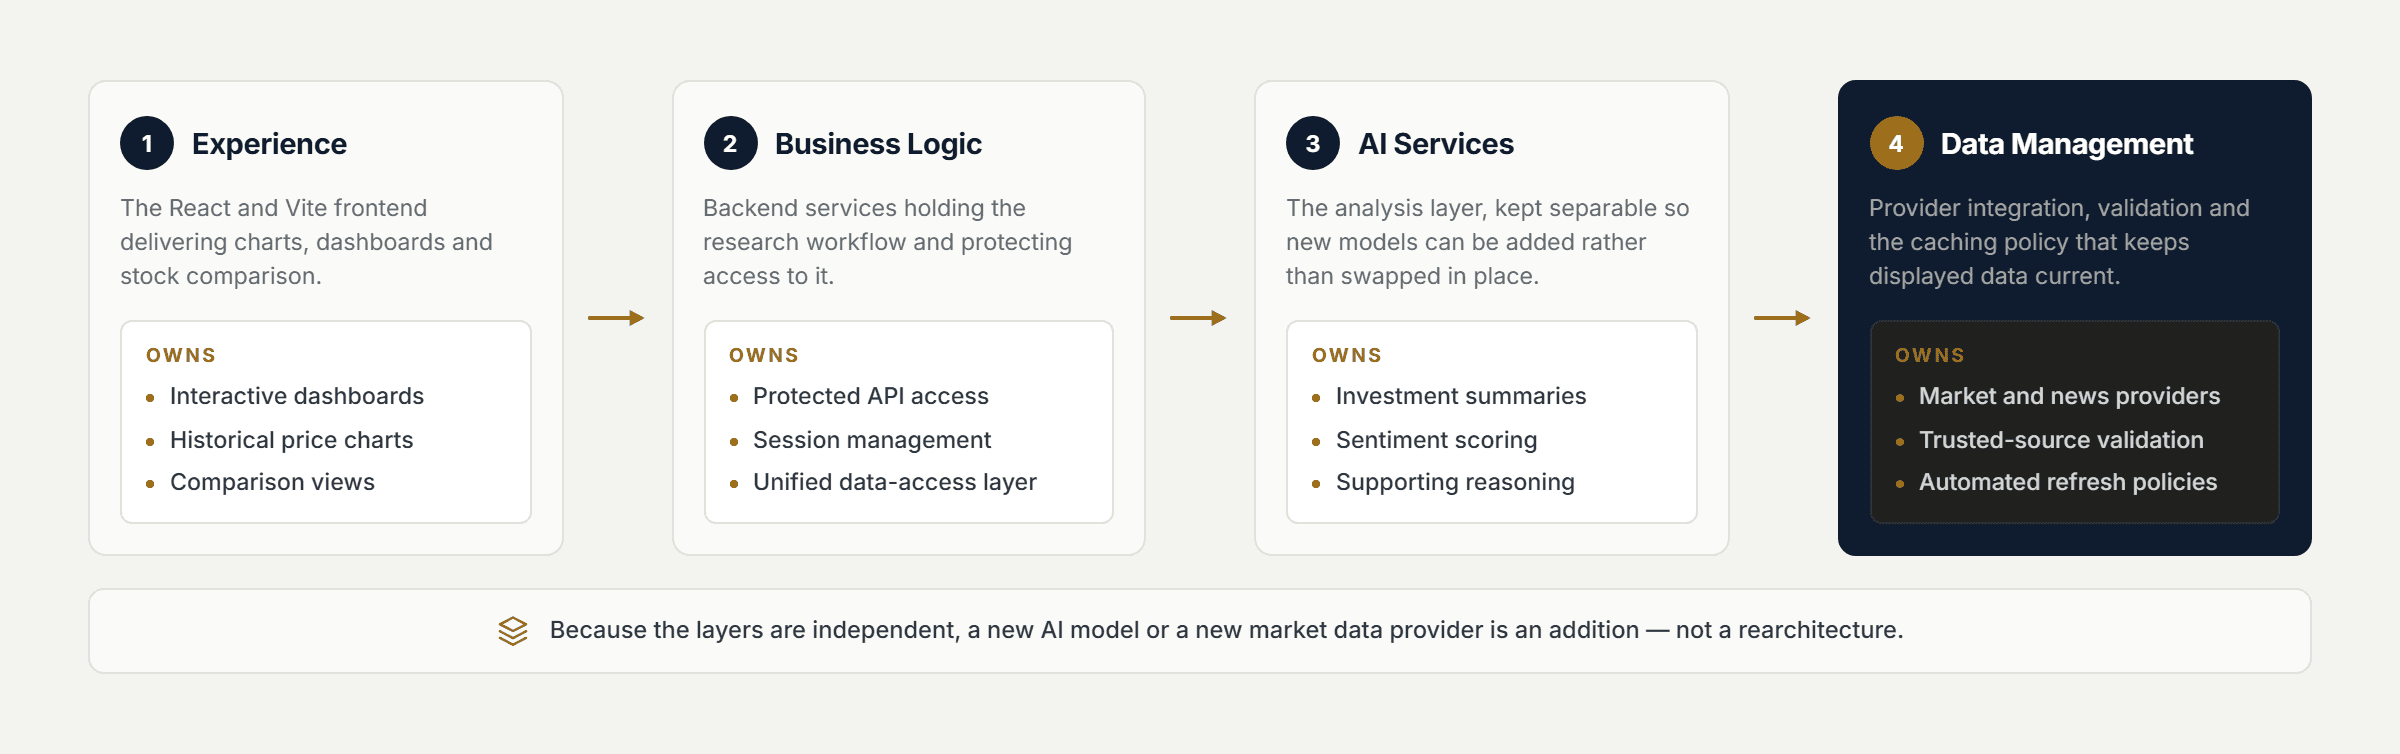The height and width of the screenshot is (754, 2400).
Task: Click the number 1 badge beside Experience
Action: click(x=147, y=143)
